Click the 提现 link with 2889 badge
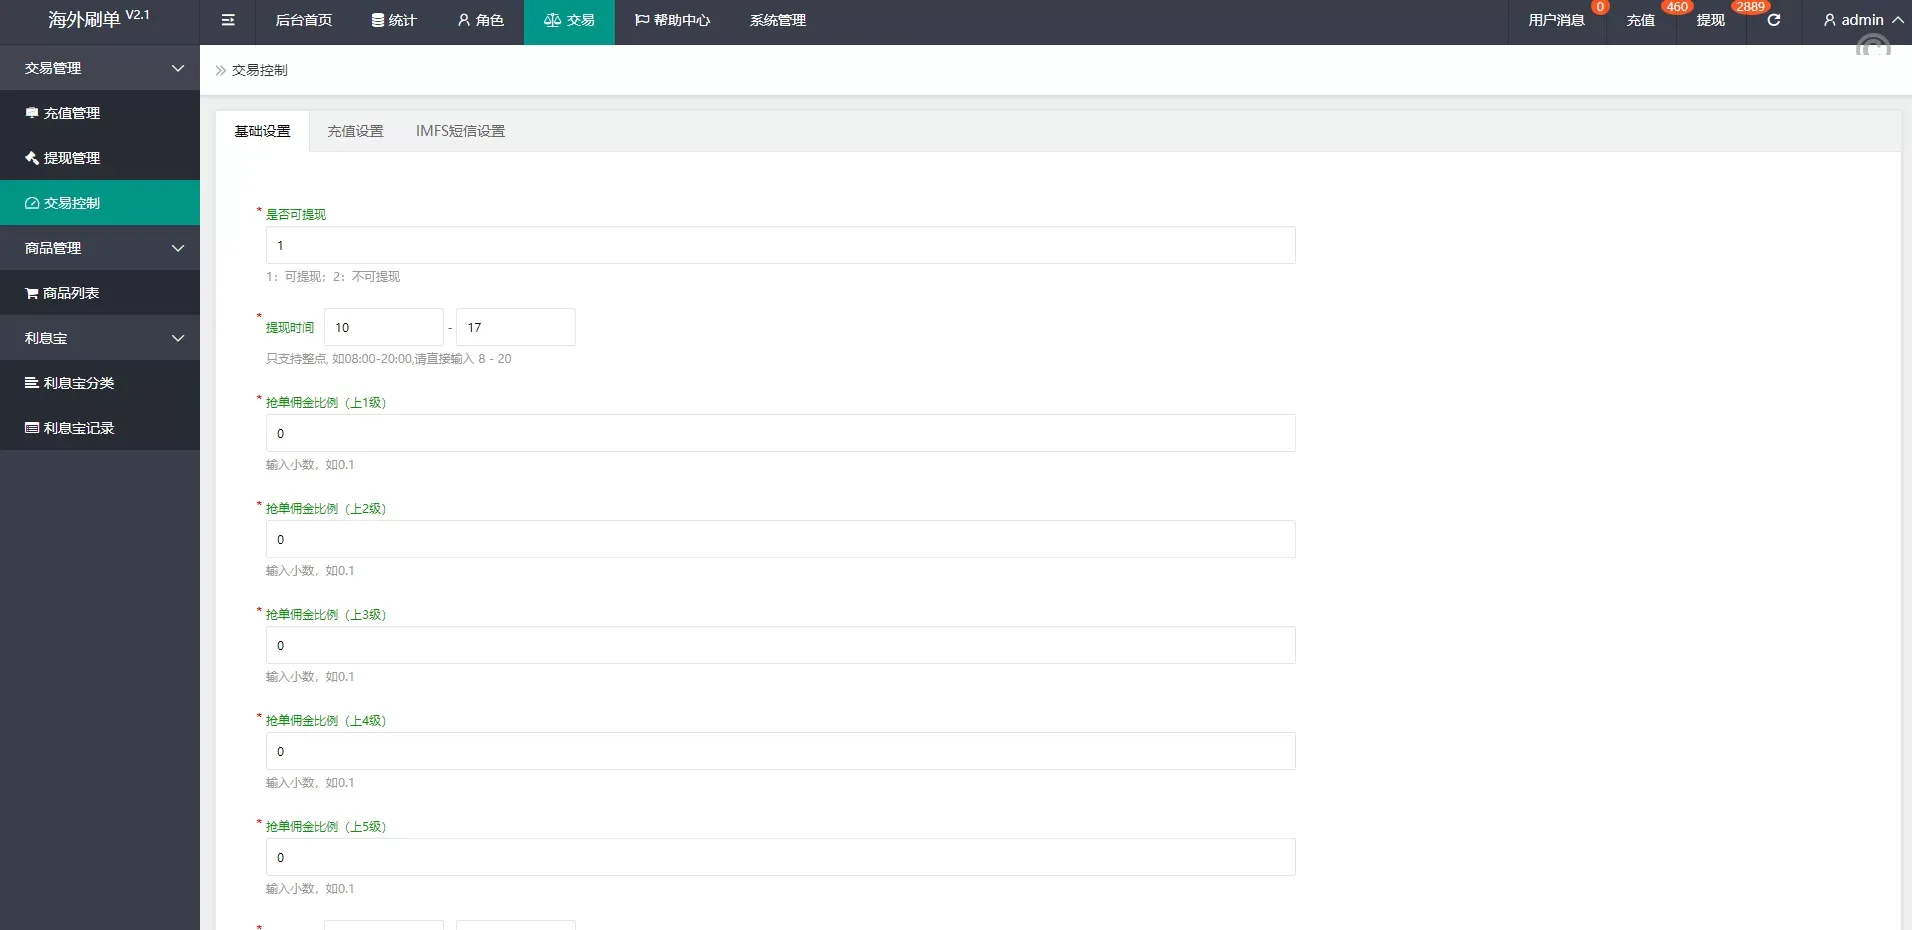The image size is (1912, 930). [1710, 20]
